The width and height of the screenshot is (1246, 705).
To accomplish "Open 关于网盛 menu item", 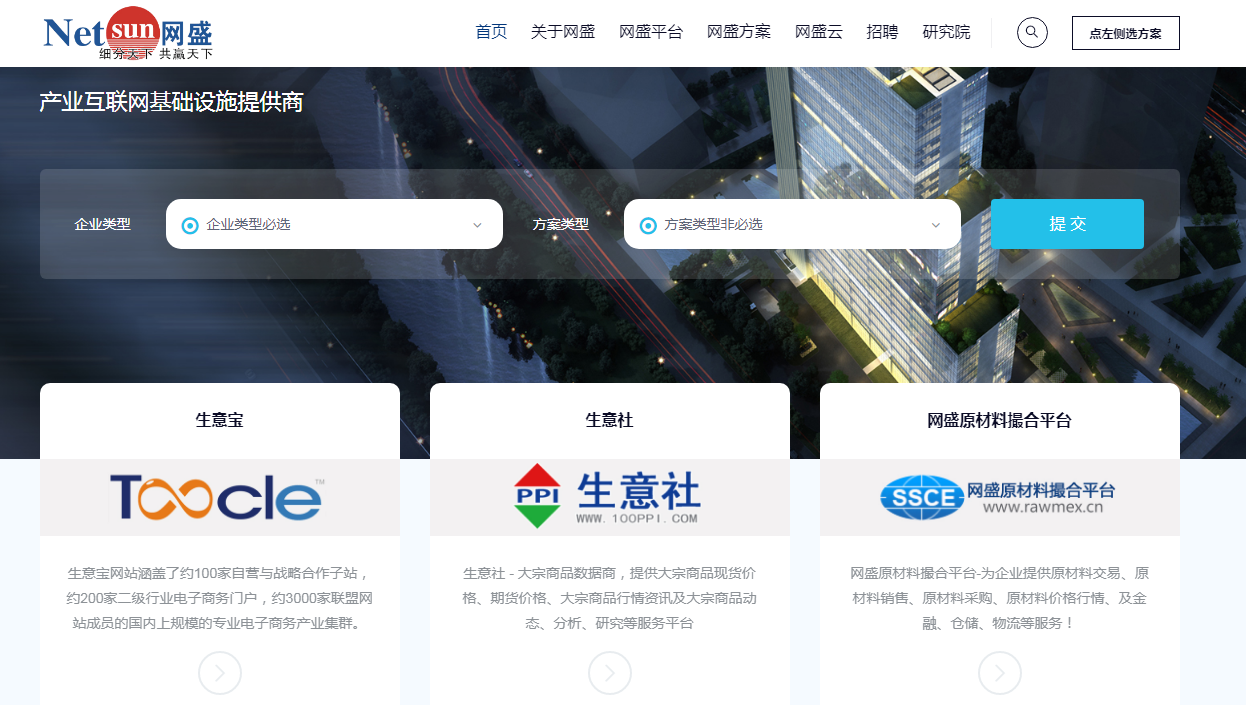I will (x=563, y=32).
